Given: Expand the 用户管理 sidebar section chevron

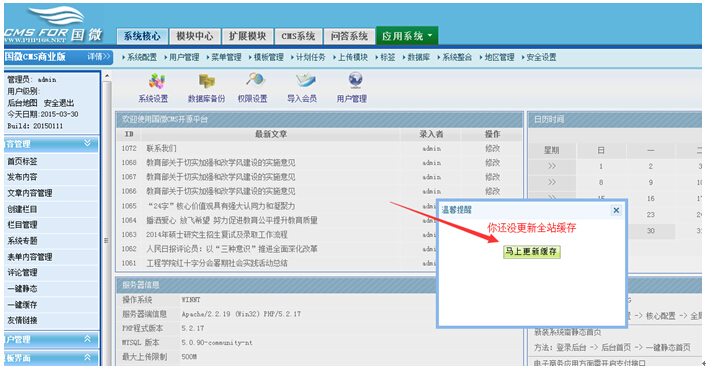Looking at the screenshot, I should tap(88, 339).
